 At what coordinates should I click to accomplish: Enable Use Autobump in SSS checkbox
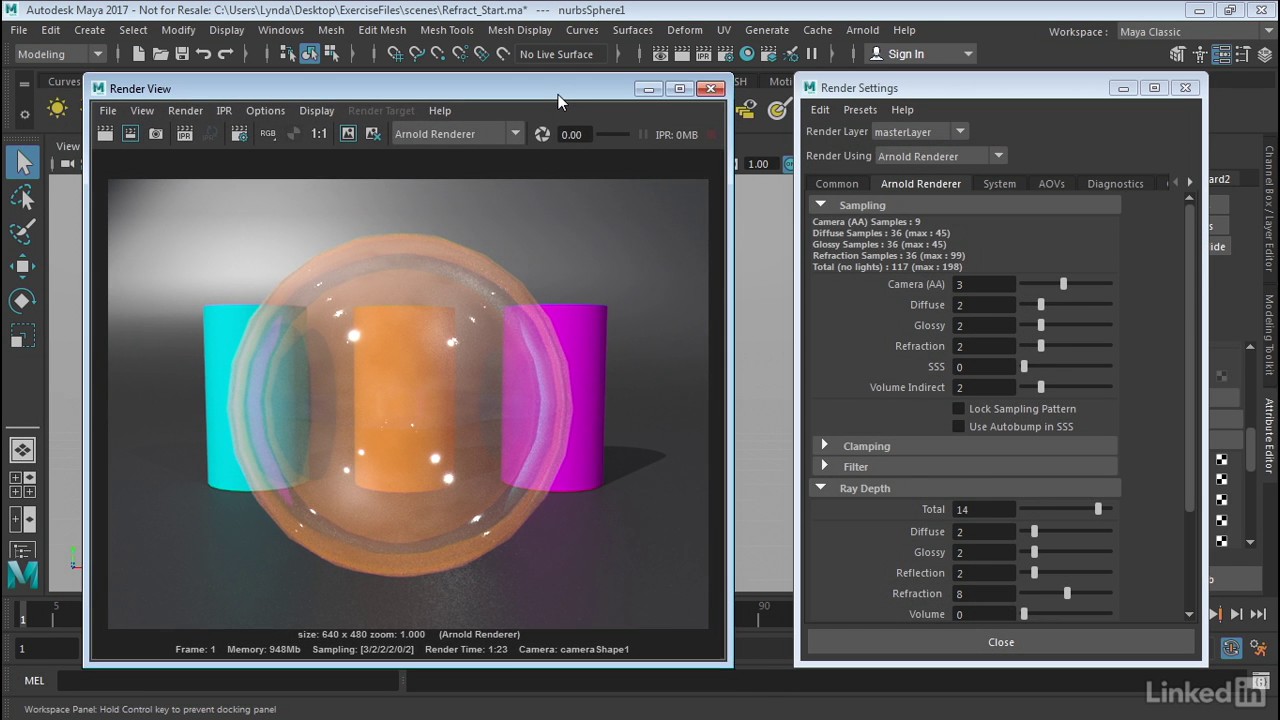(958, 427)
